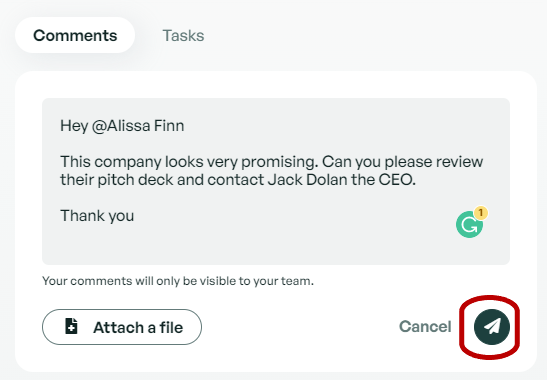547x380 pixels.
Task: Click the @Alissa Finn mention
Action: pyautogui.click(x=138, y=126)
